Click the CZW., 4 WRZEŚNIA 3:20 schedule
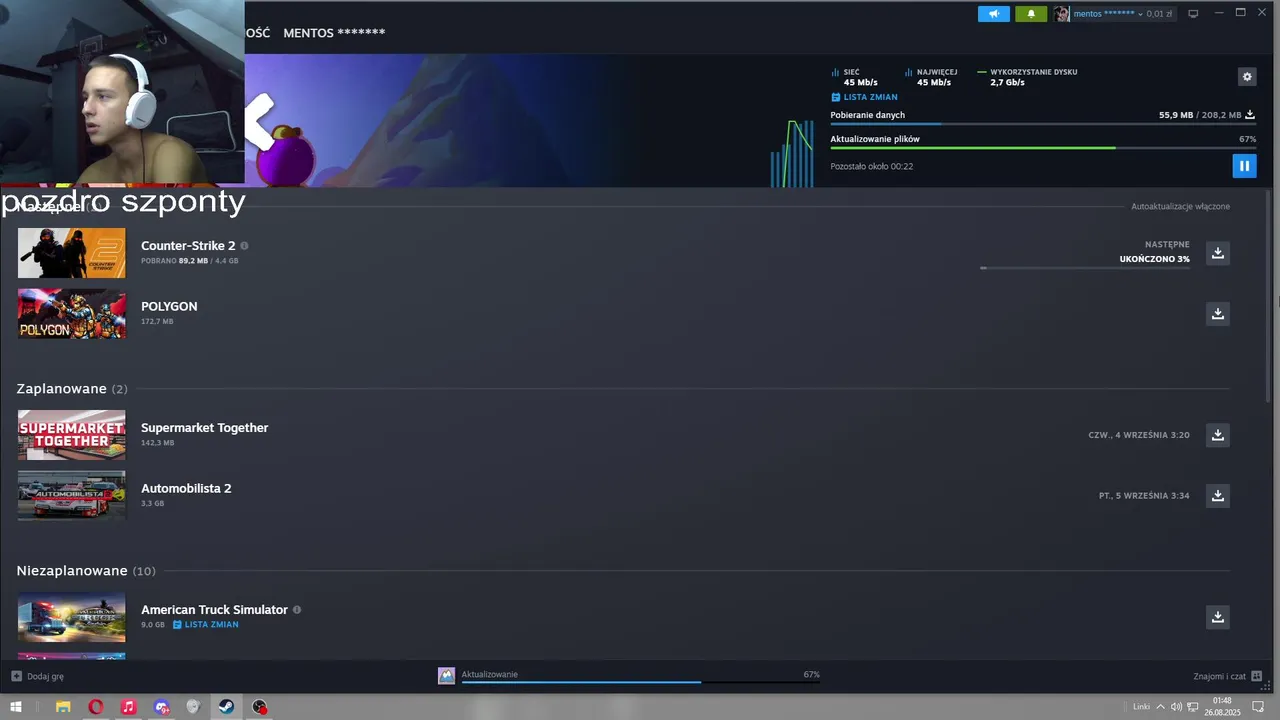This screenshot has width=1280, height=720. coord(1139,435)
